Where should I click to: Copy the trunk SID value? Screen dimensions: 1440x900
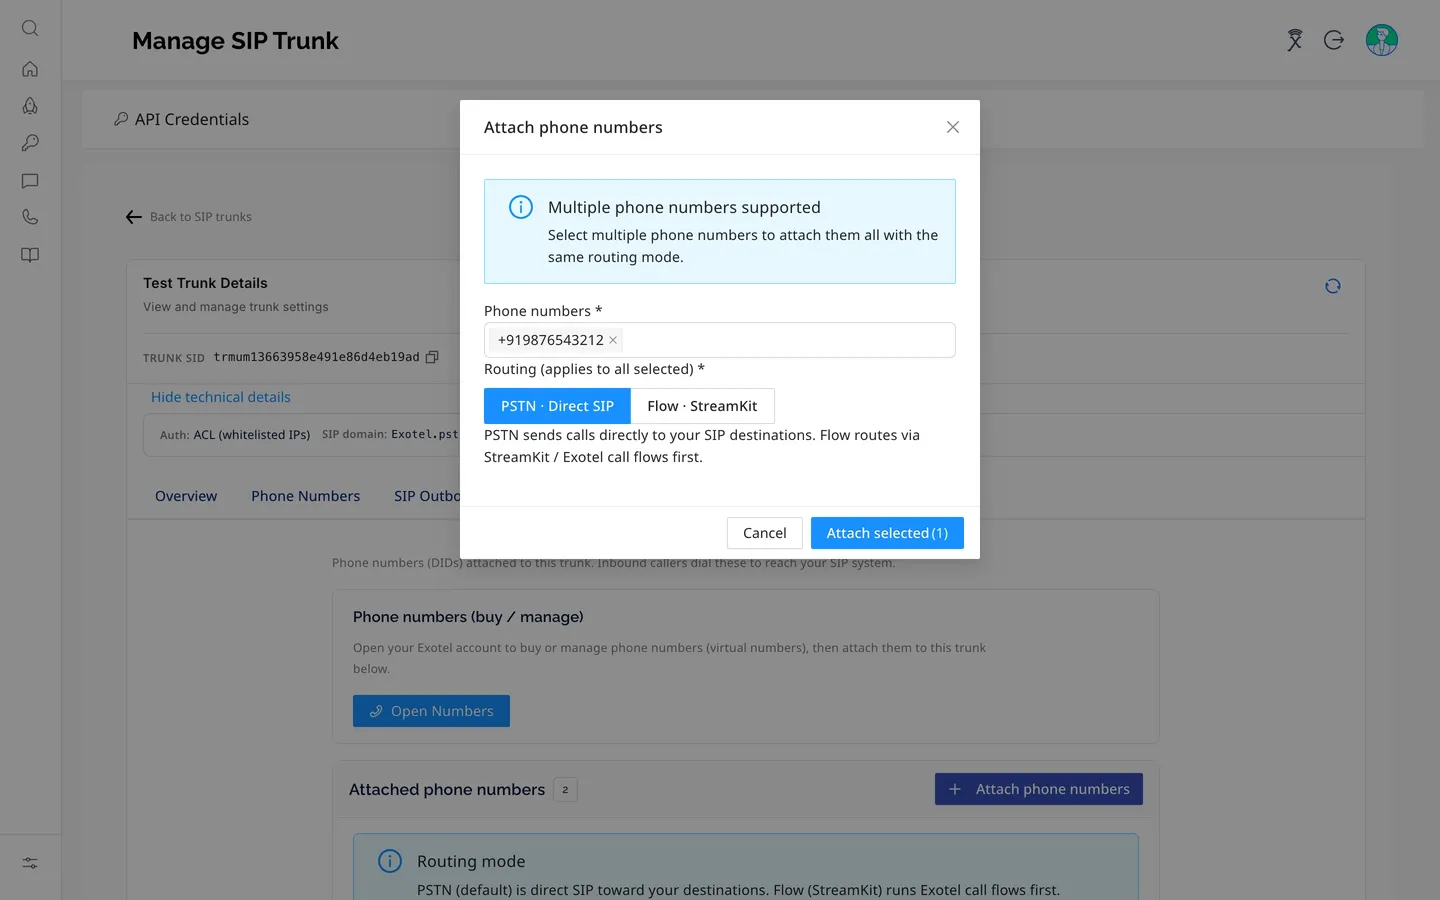pos(432,357)
